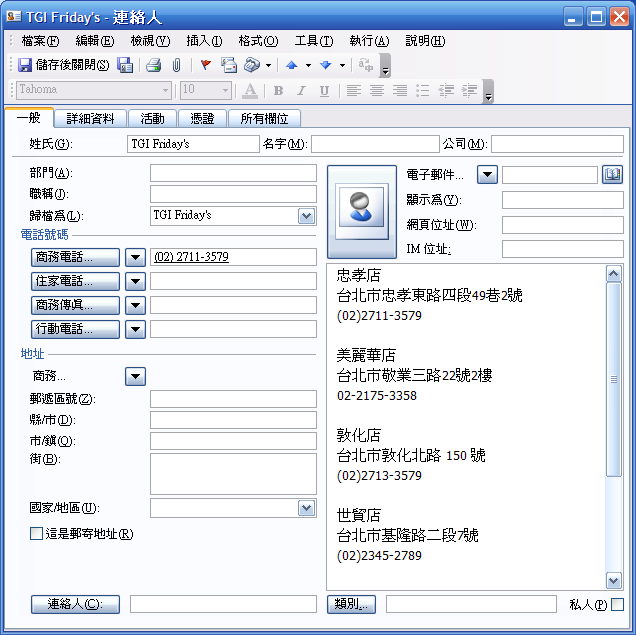Open the 編輯 menu
The width and height of the screenshot is (636, 635).
pyautogui.click(x=95, y=41)
